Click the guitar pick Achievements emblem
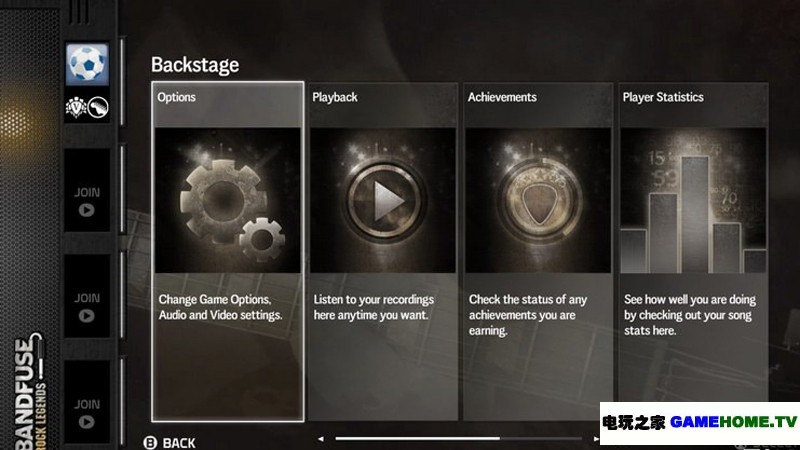800x450 pixels. tap(538, 200)
